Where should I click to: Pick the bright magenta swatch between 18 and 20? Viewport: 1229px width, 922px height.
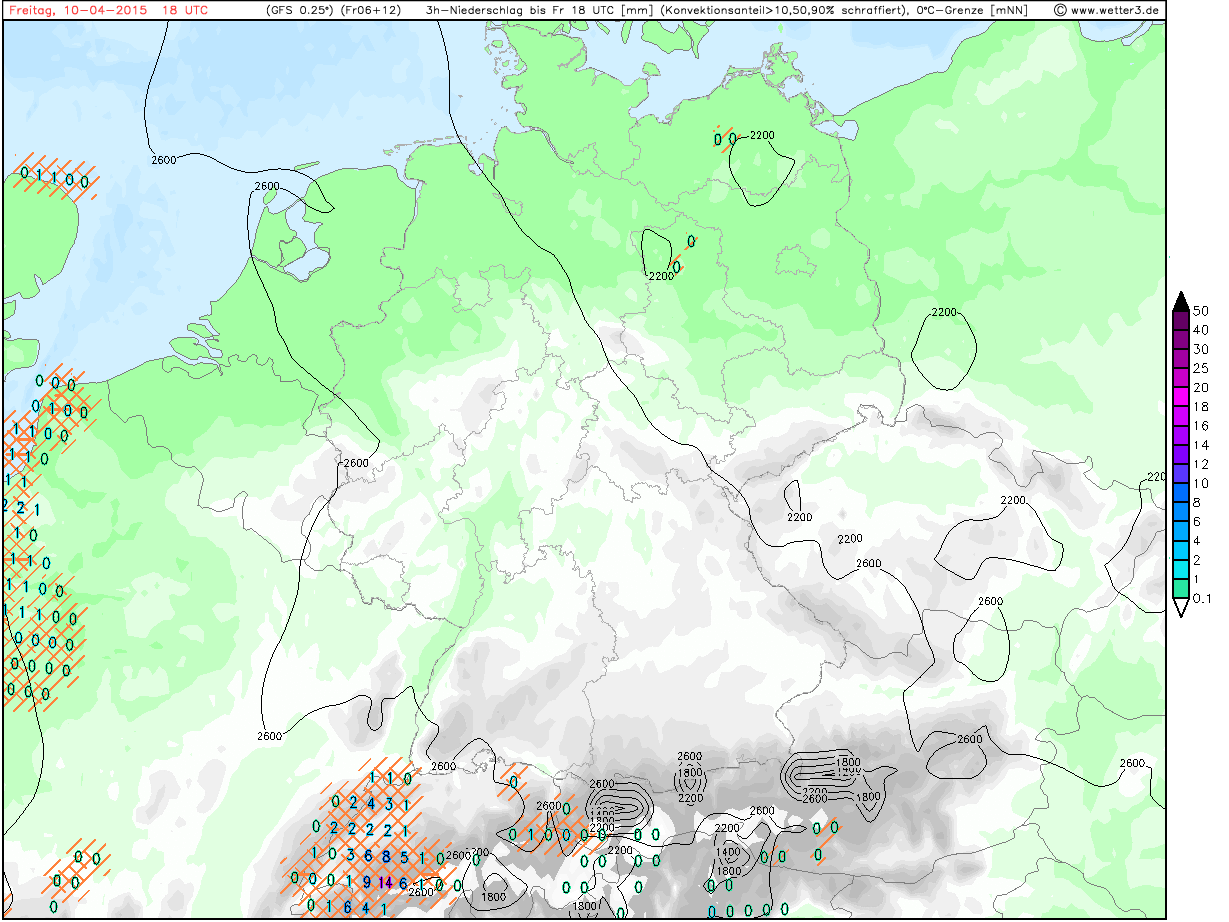click(1180, 397)
